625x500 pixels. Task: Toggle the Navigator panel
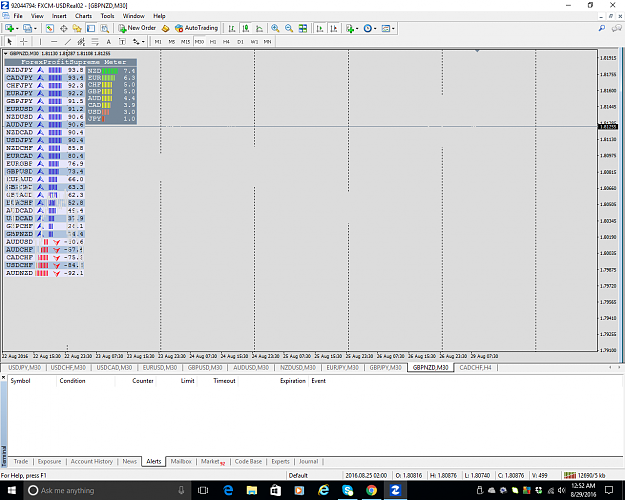77,28
